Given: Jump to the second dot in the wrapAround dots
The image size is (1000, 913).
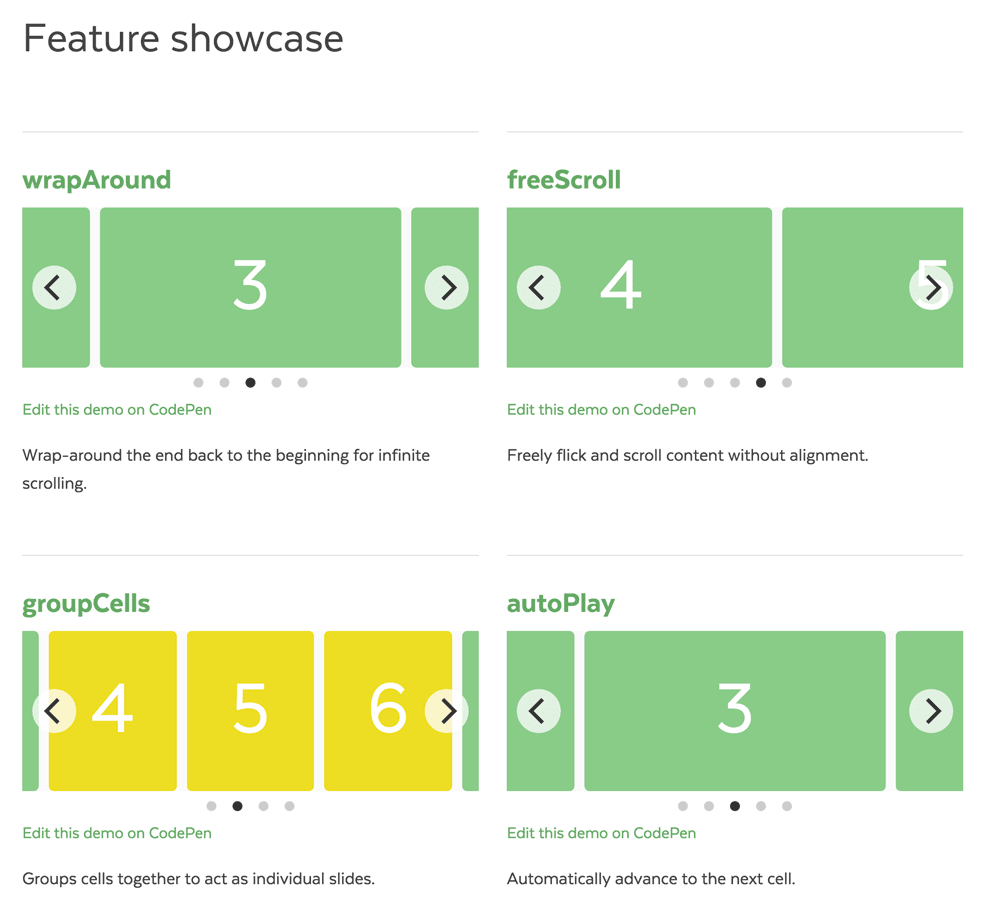Looking at the screenshot, I should pos(224,382).
